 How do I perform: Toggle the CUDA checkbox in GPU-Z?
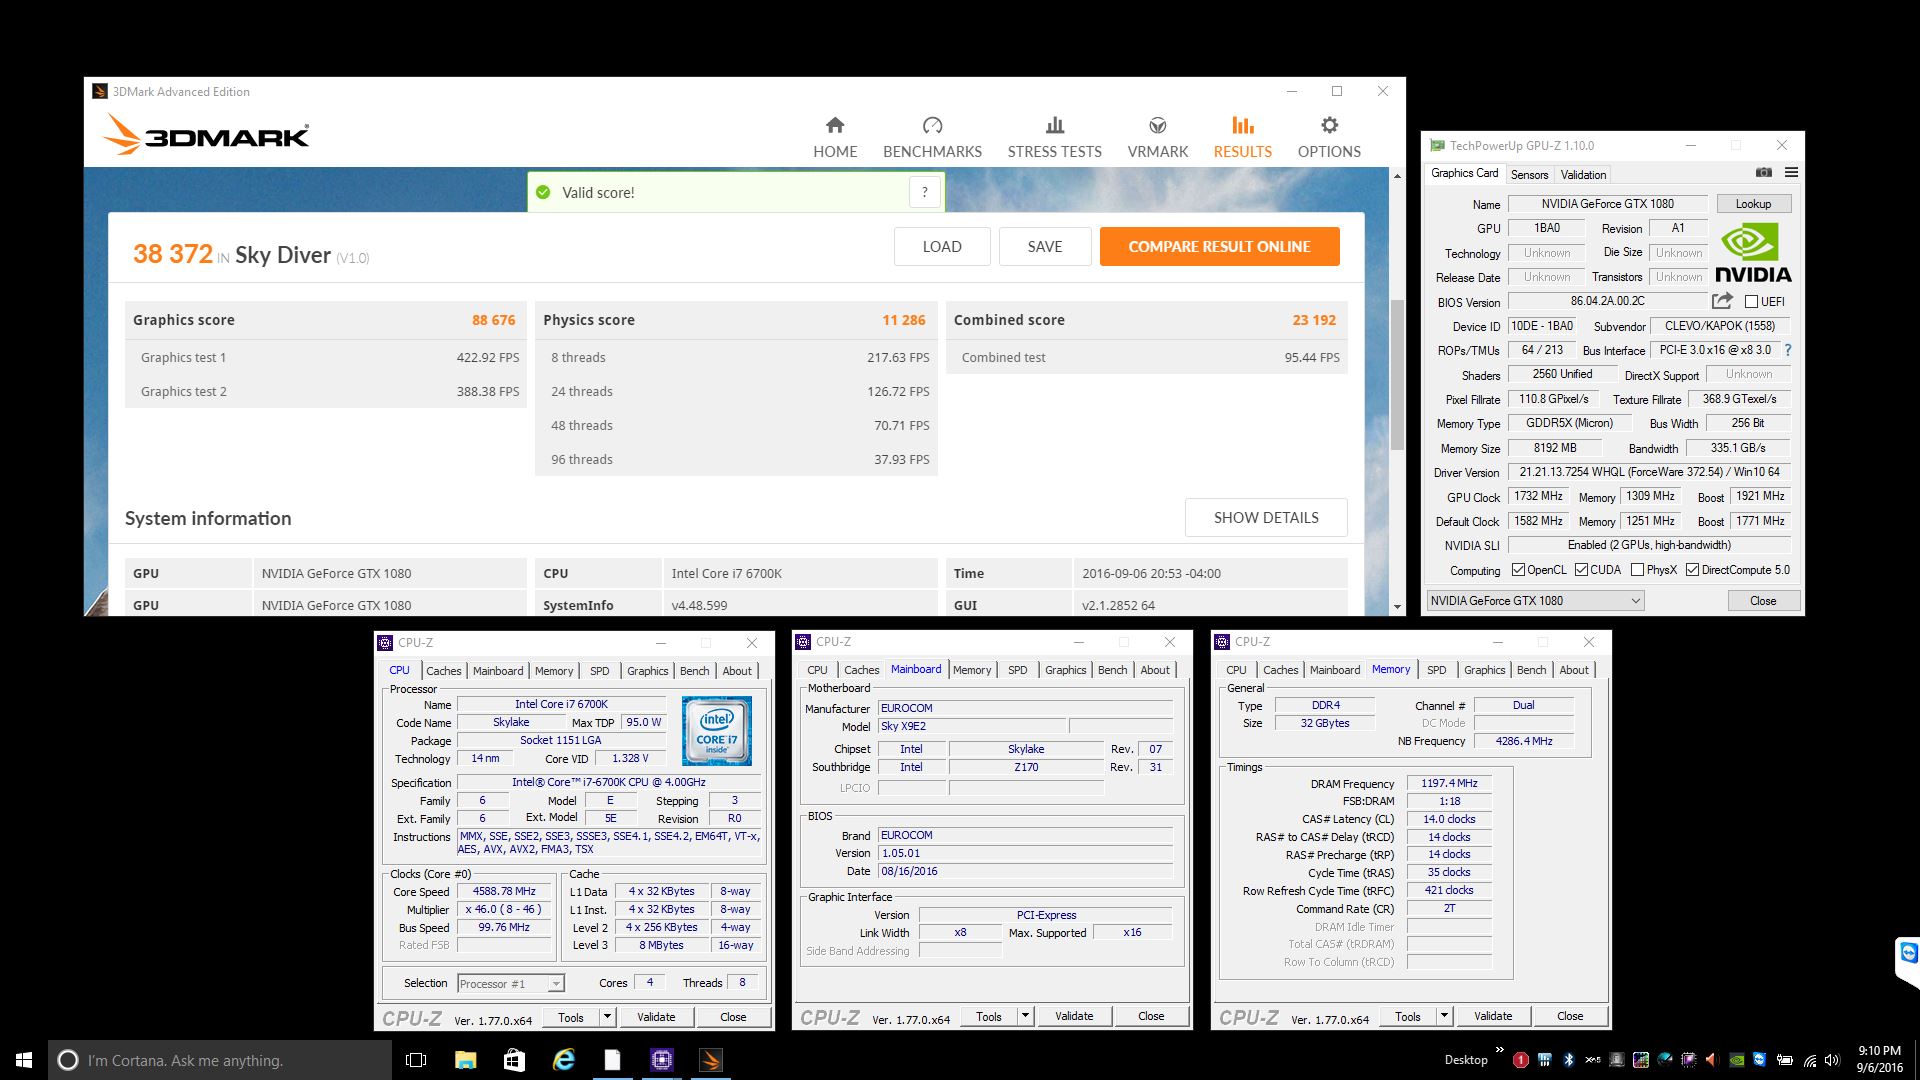click(1581, 570)
